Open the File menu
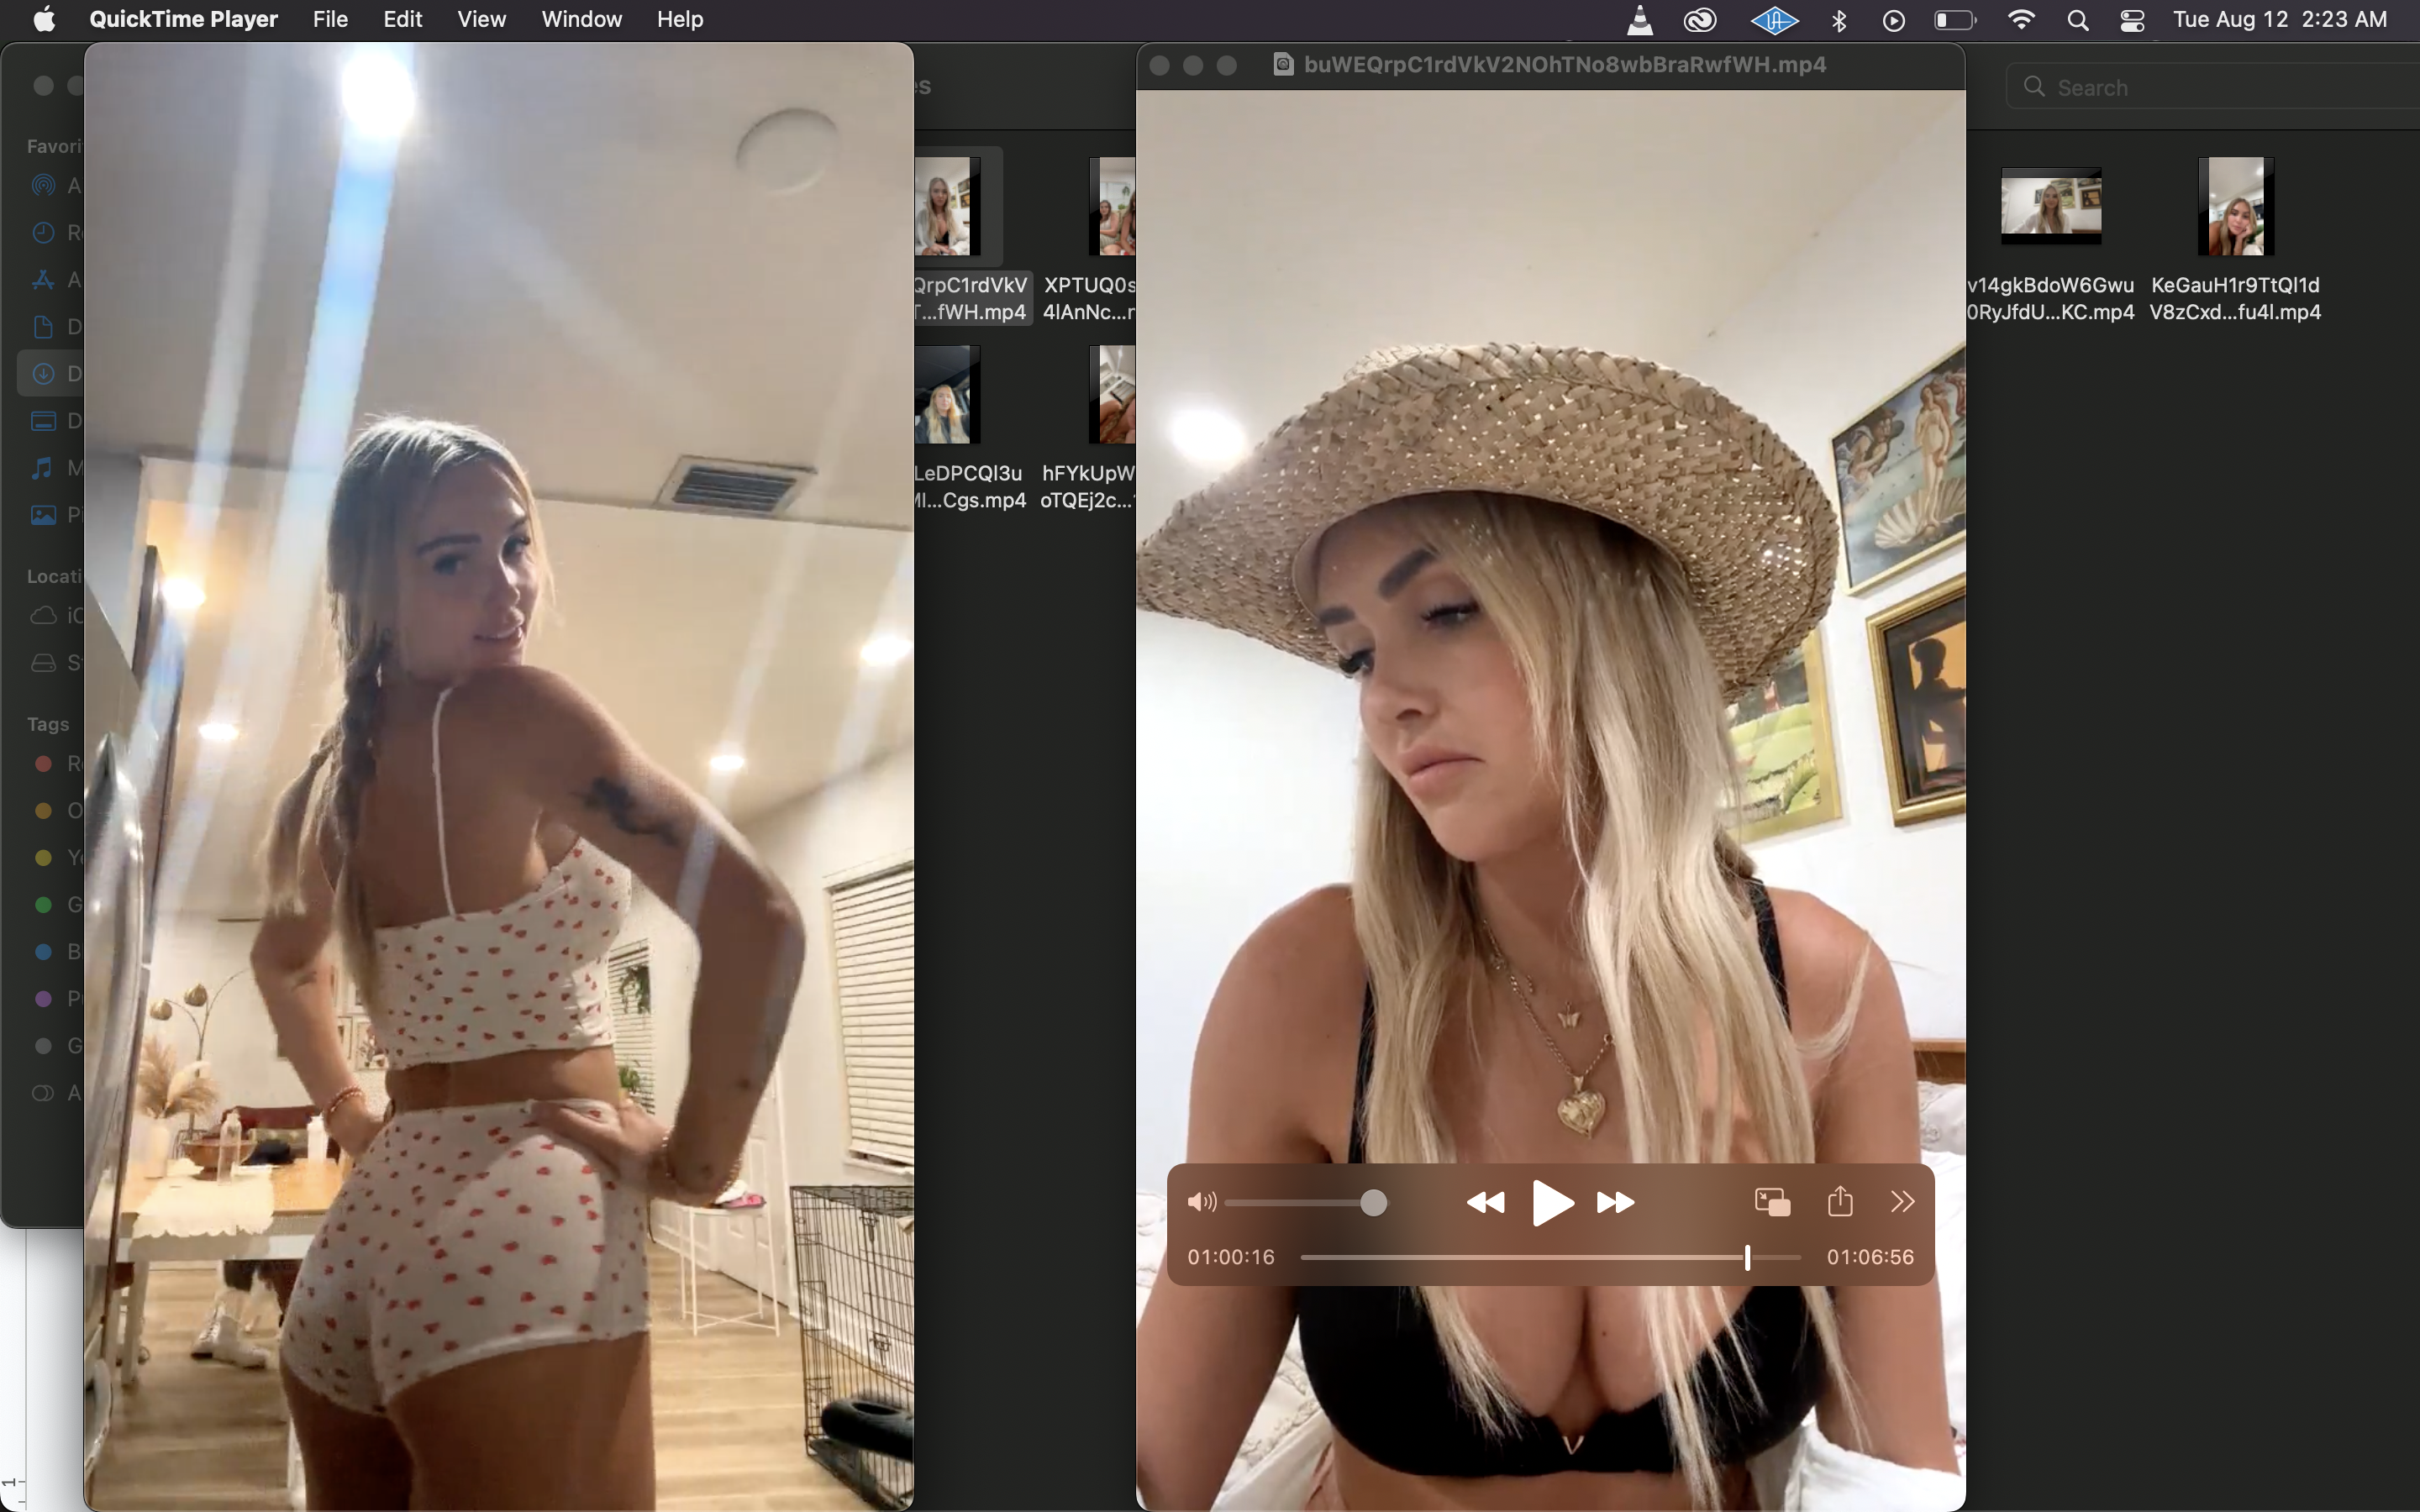Viewport: 2420px width, 1512px height. coord(330,19)
